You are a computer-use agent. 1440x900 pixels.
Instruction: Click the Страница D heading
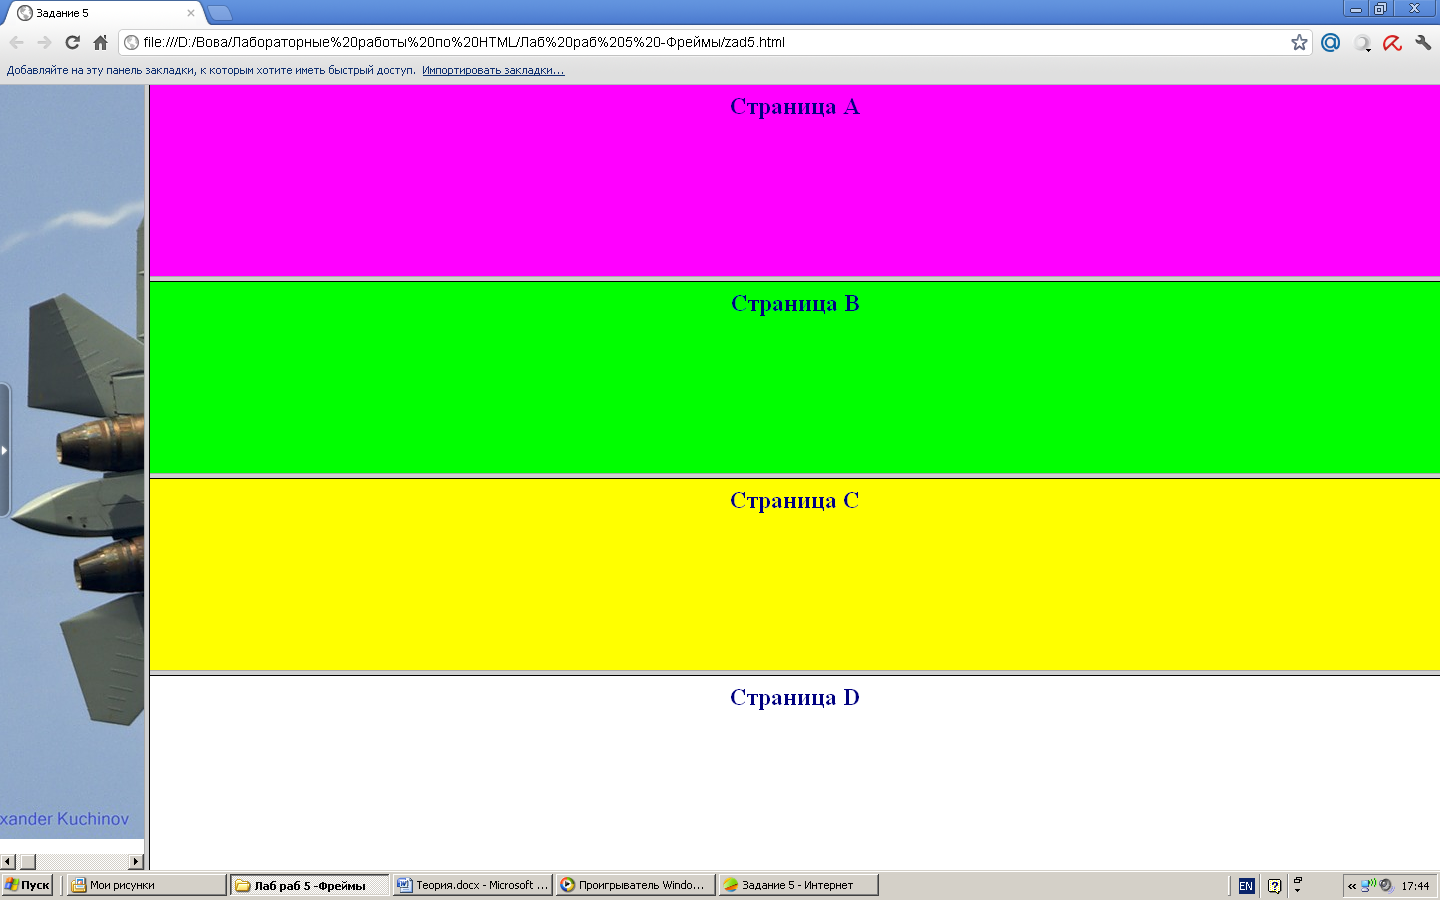(x=795, y=697)
